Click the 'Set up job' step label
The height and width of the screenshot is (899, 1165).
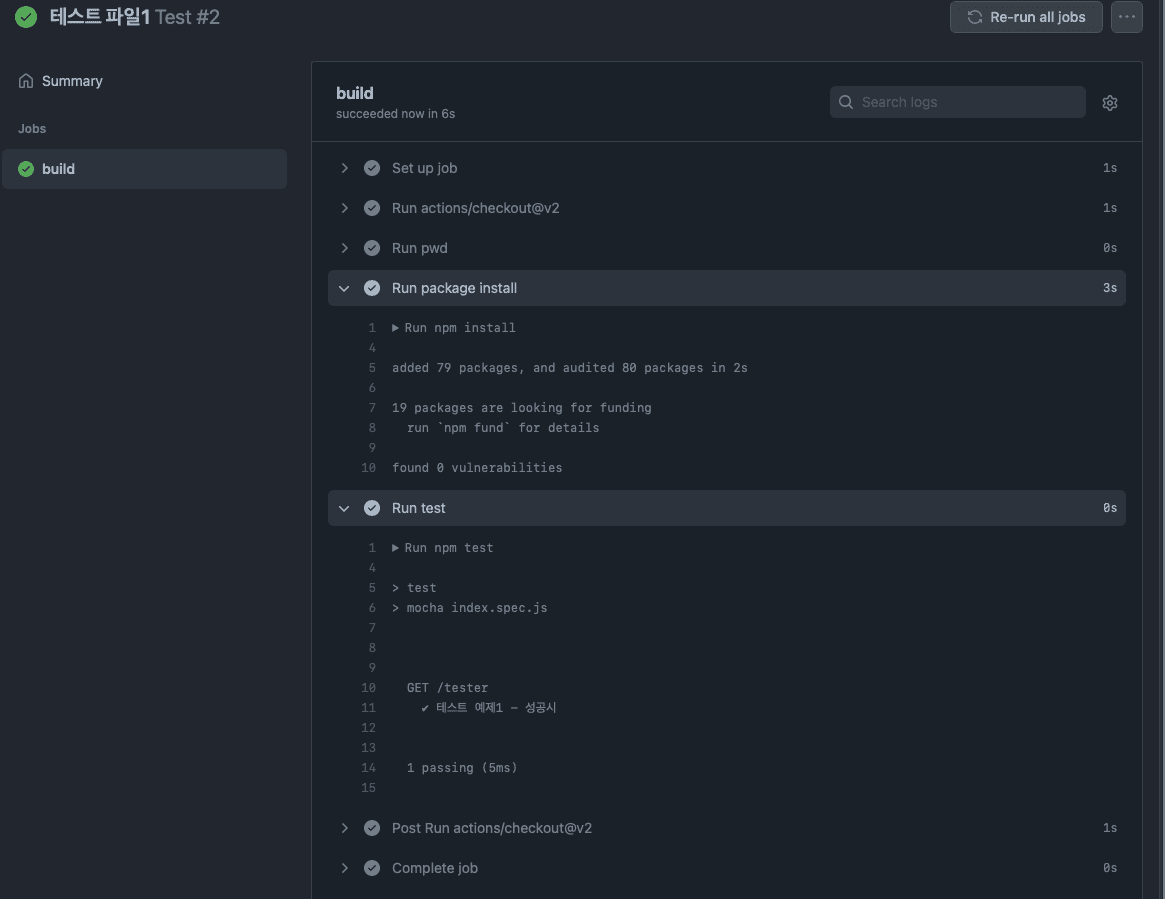click(x=424, y=168)
